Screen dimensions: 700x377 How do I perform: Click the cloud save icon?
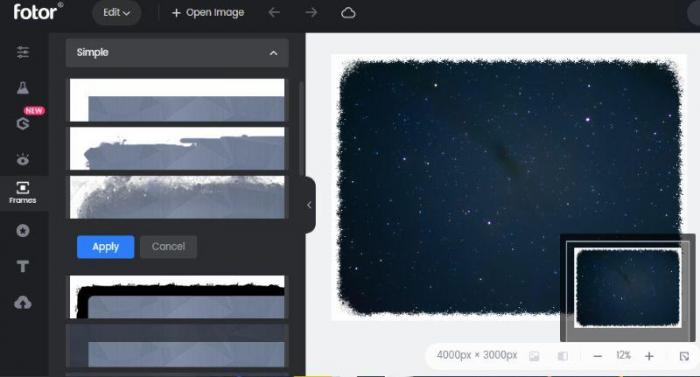348,13
